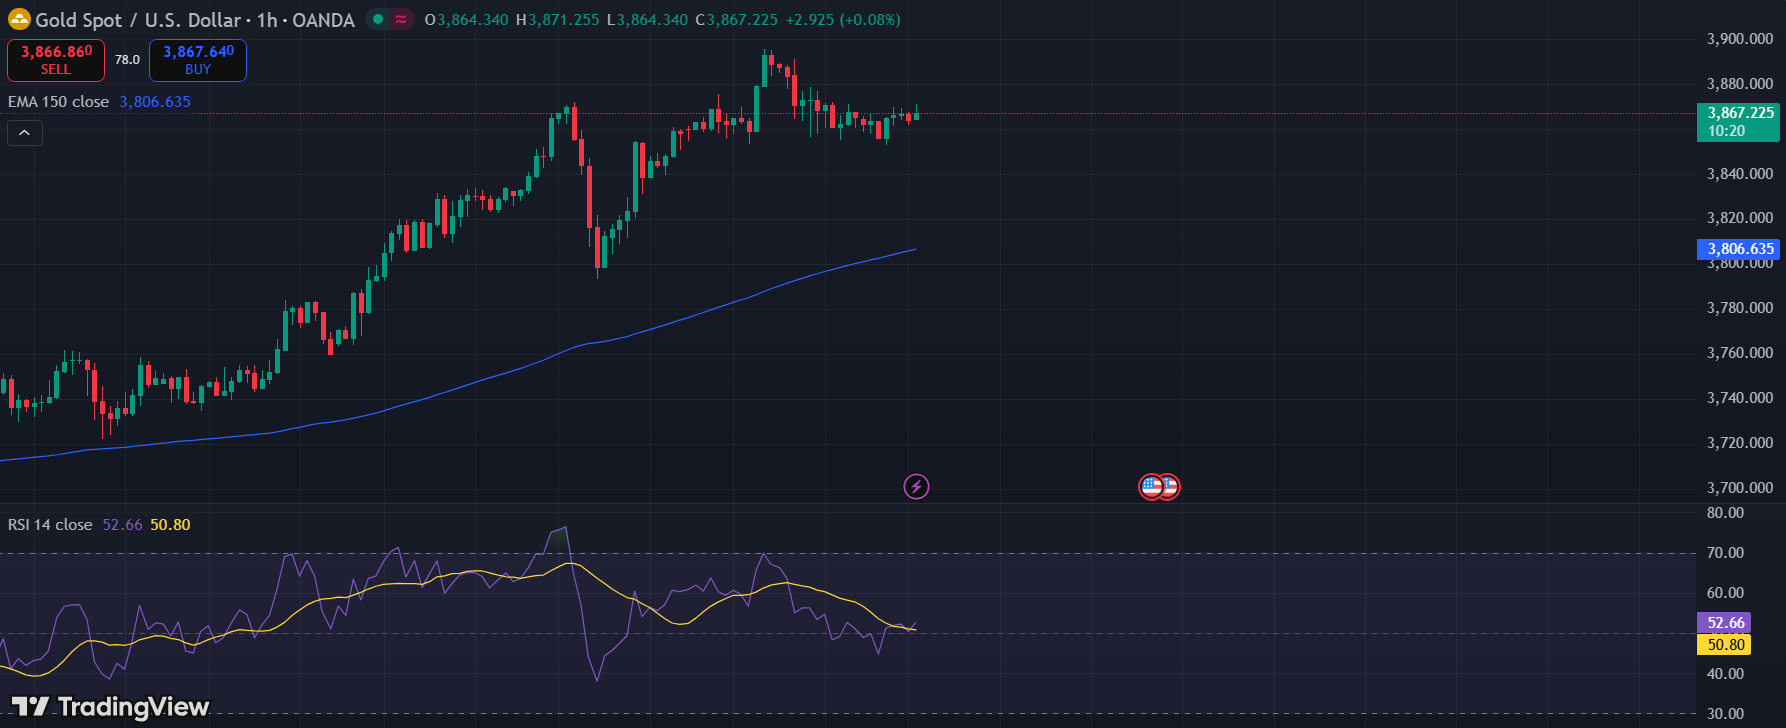Click the blue EMA price label 3,806.635
This screenshot has width=1786, height=728.
pyautogui.click(x=1738, y=249)
